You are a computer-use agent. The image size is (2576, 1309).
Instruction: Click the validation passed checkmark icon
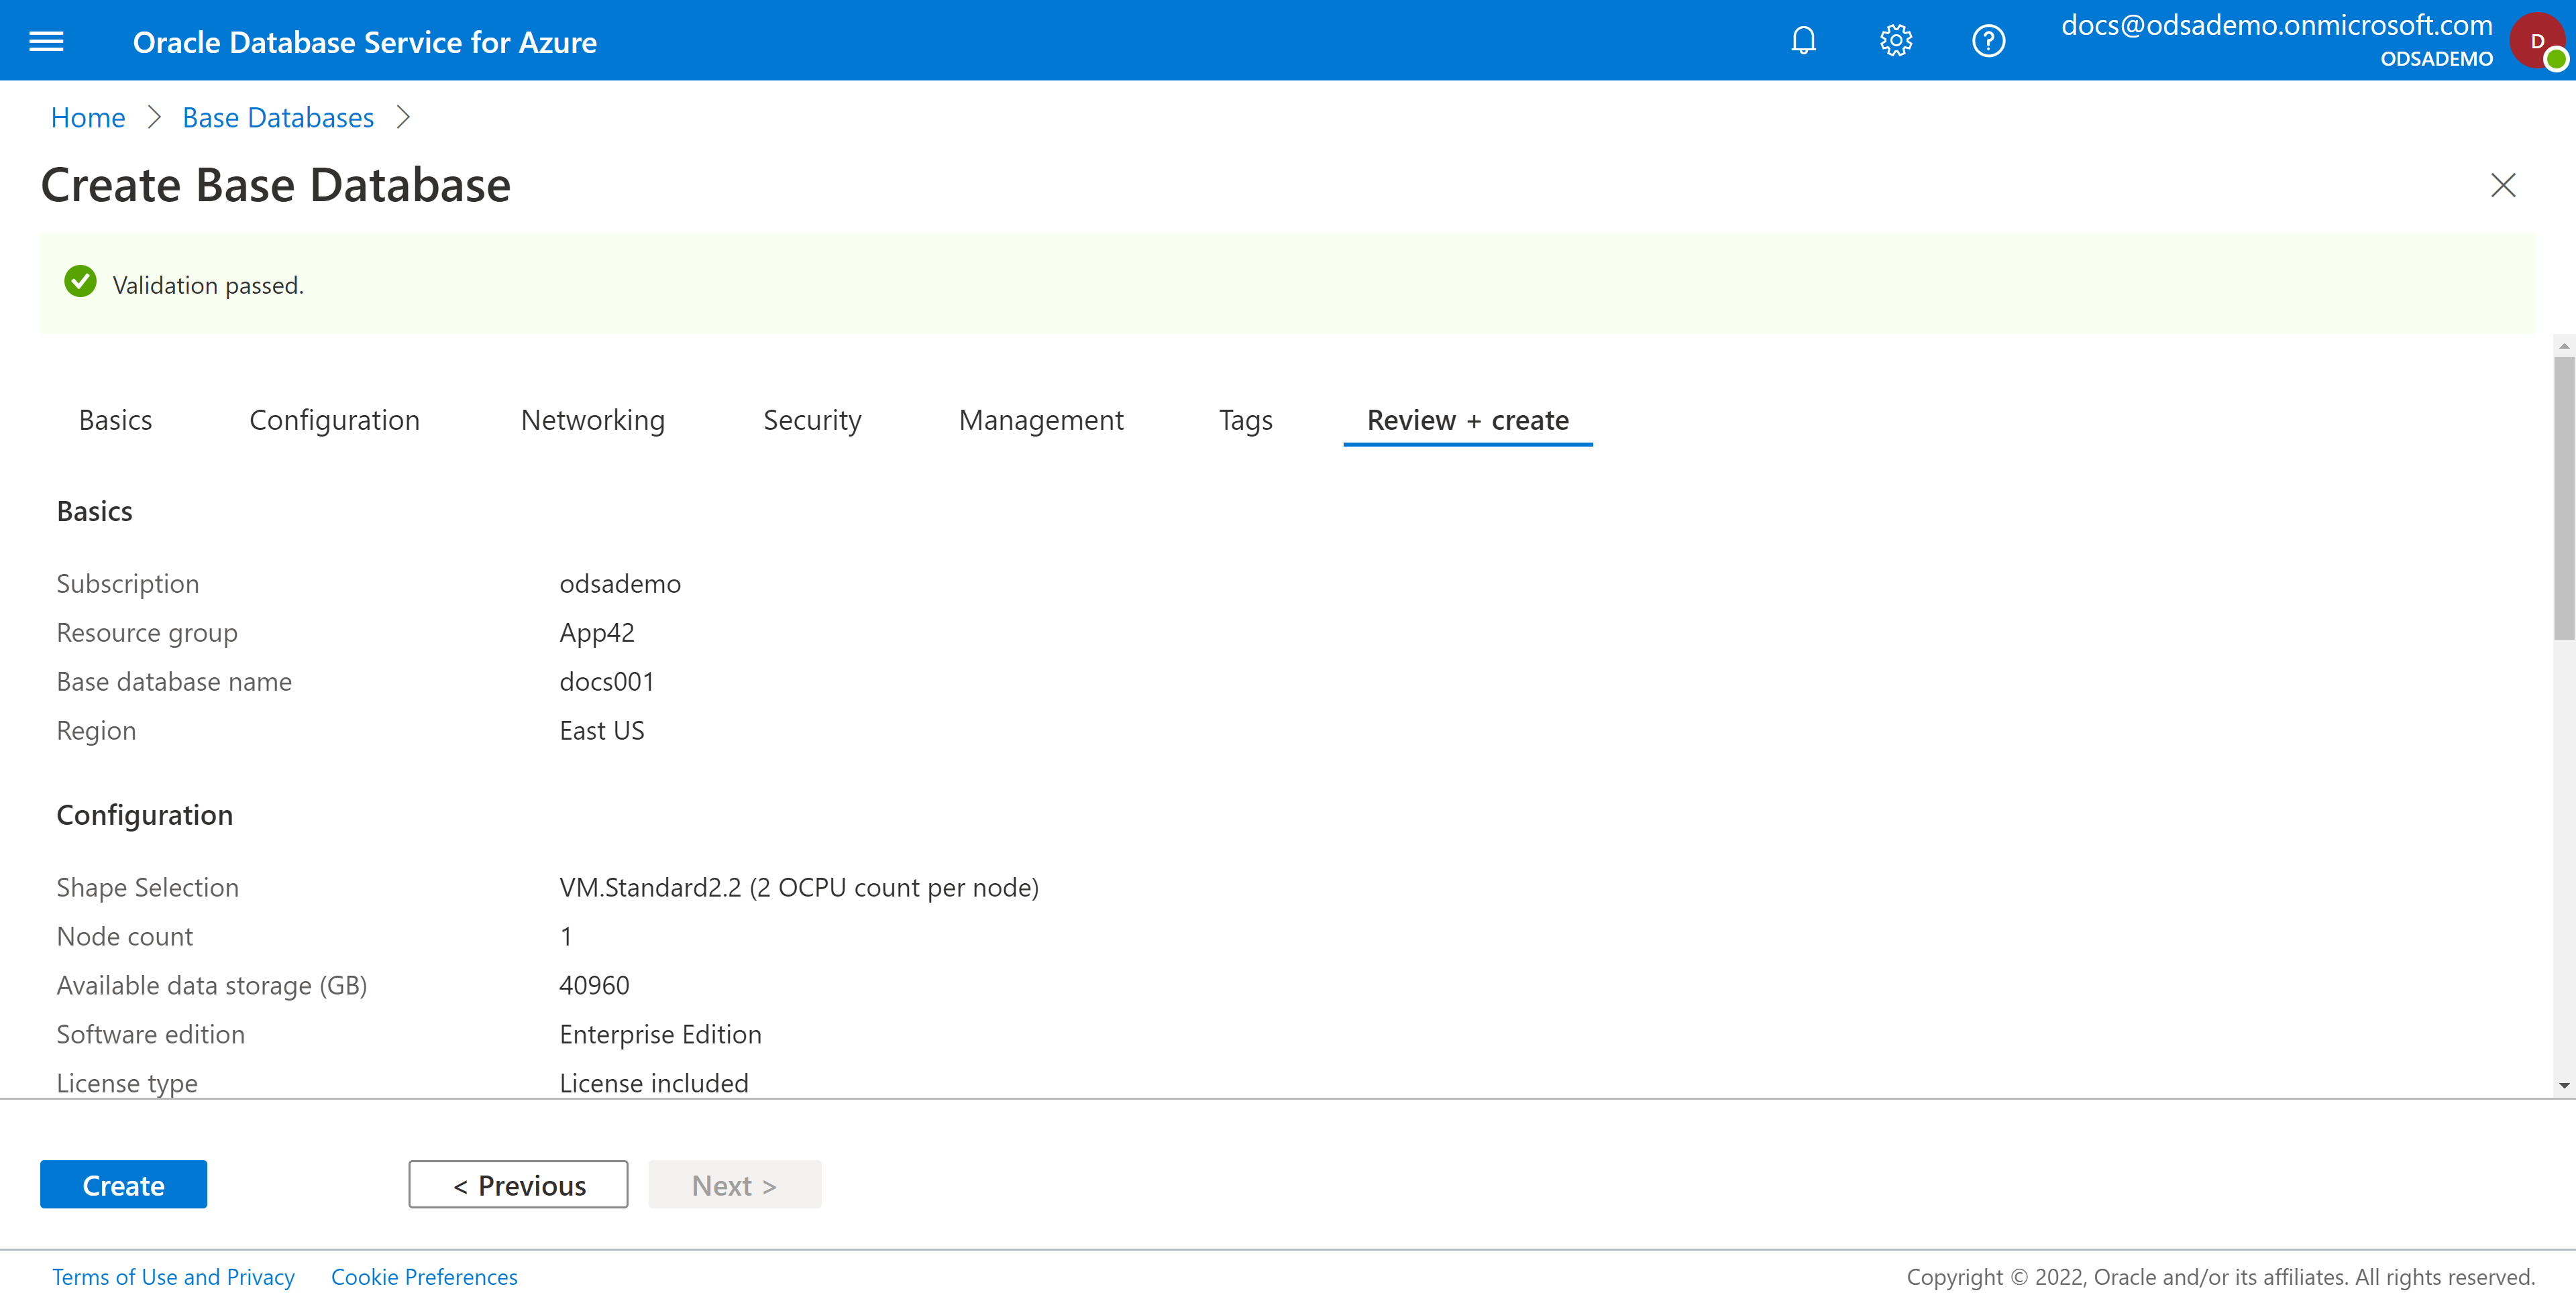[x=80, y=282]
